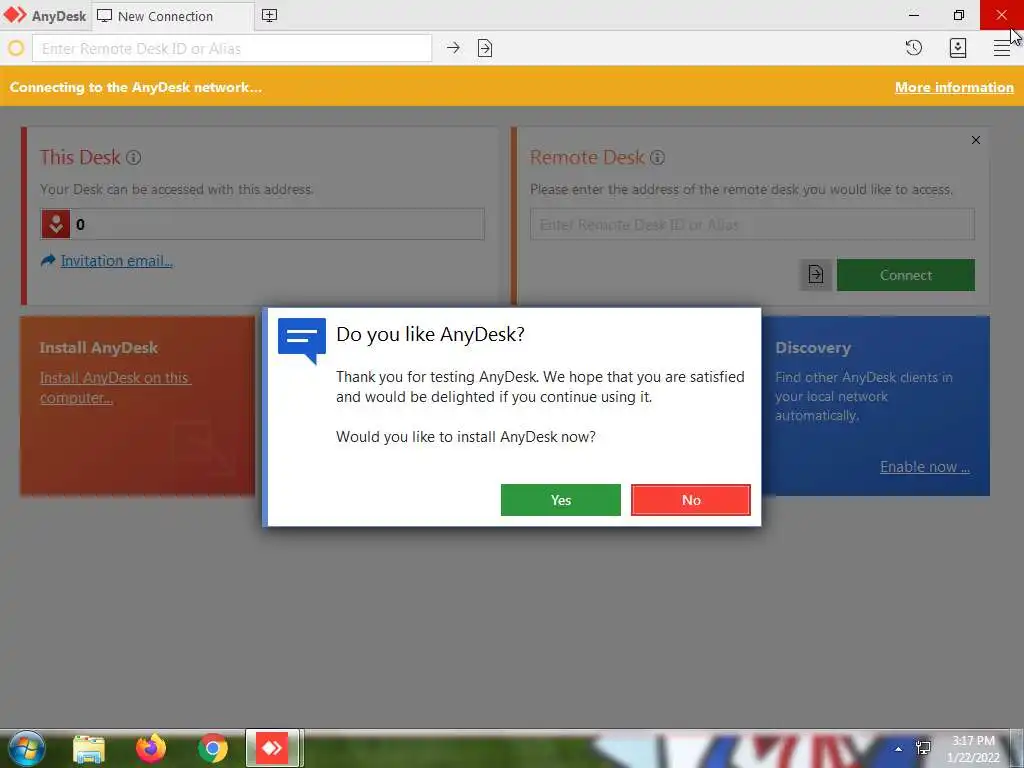The width and height of the screenshot is (1024, 768).
Task: Open the address book icon
Action: pos(957,48)
